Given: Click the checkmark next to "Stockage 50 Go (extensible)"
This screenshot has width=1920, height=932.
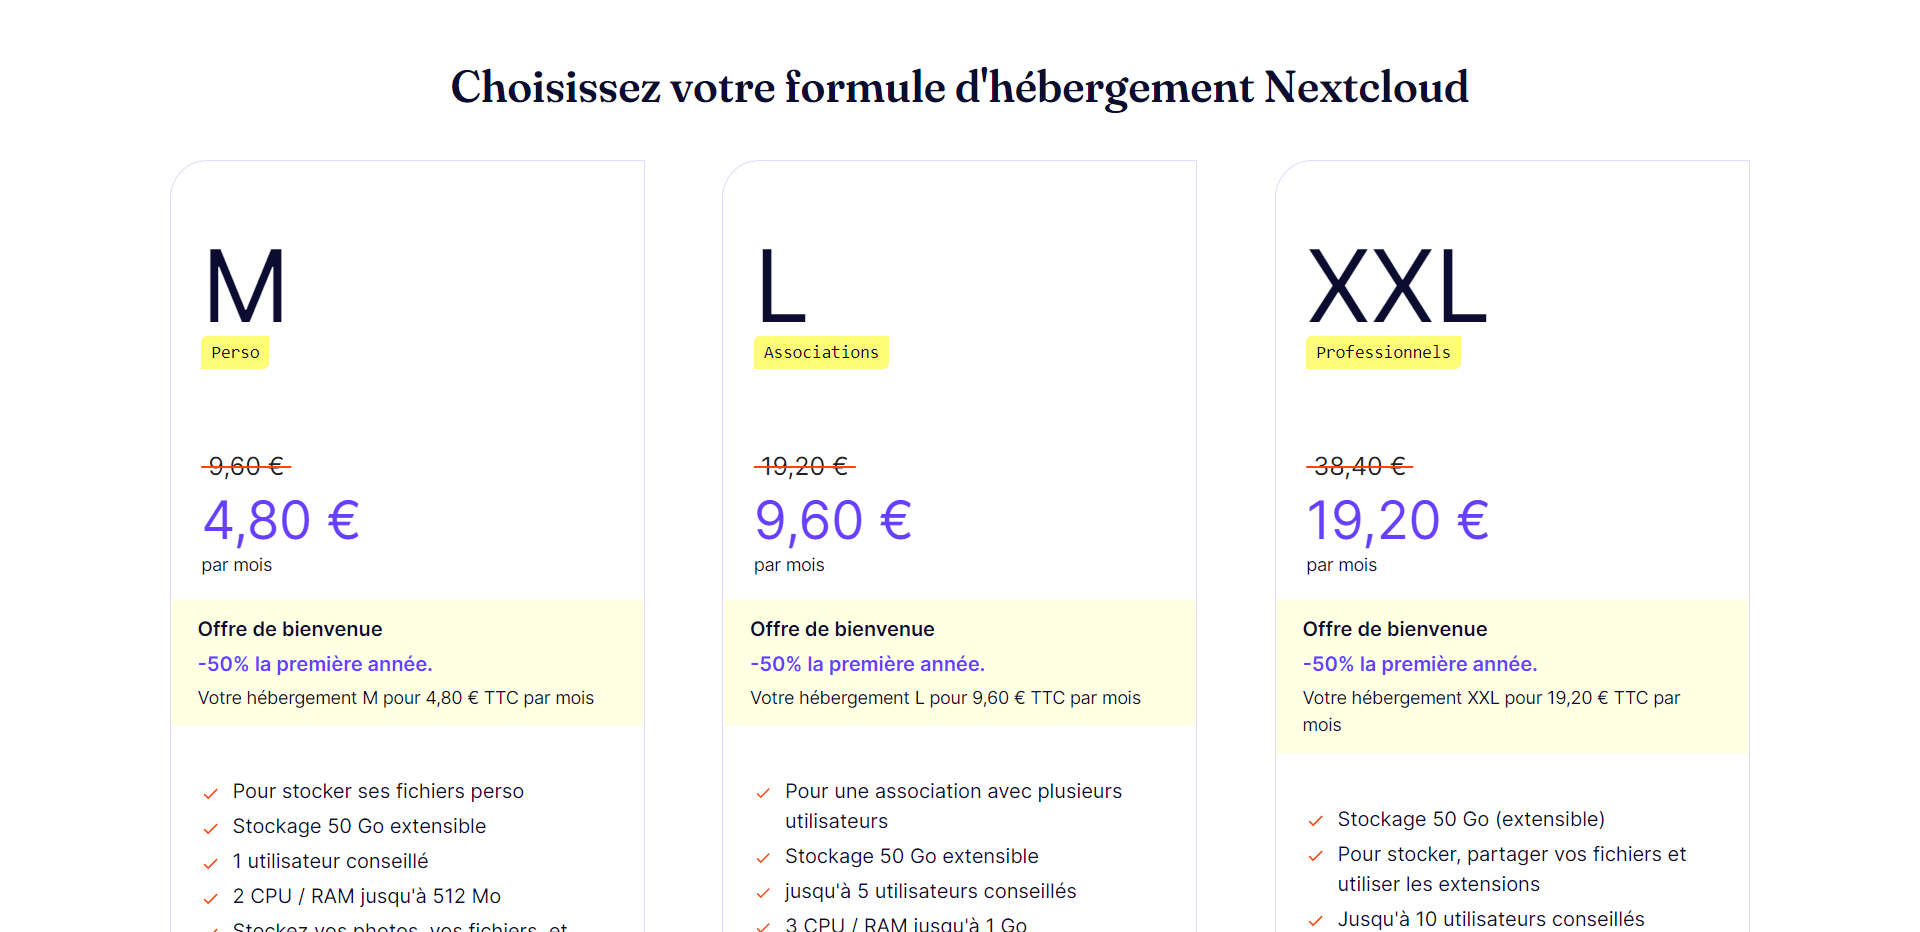Looking at the screenshot, I should (x=1316, y=821).
